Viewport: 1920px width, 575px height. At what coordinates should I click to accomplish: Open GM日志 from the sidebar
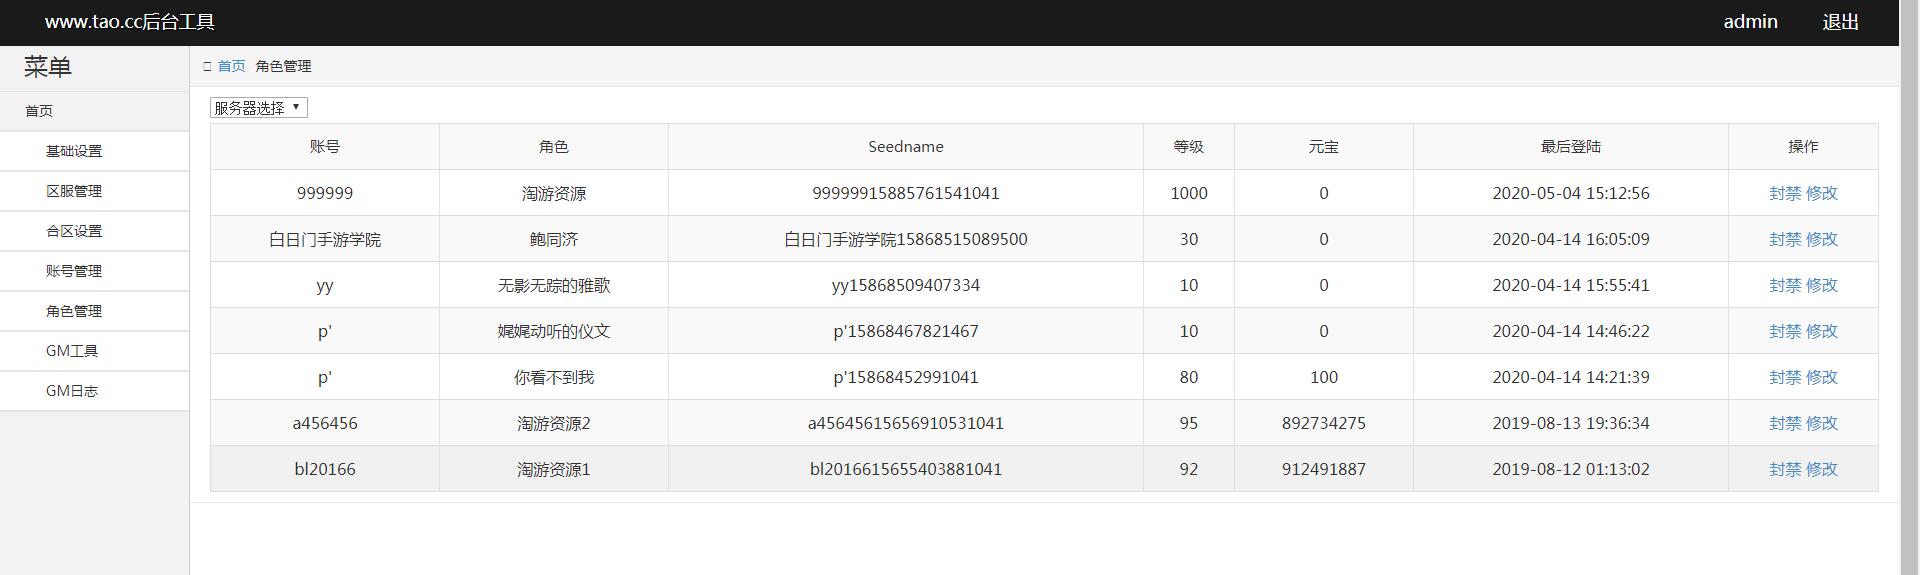pyautogui.click(x=72, y=391)
